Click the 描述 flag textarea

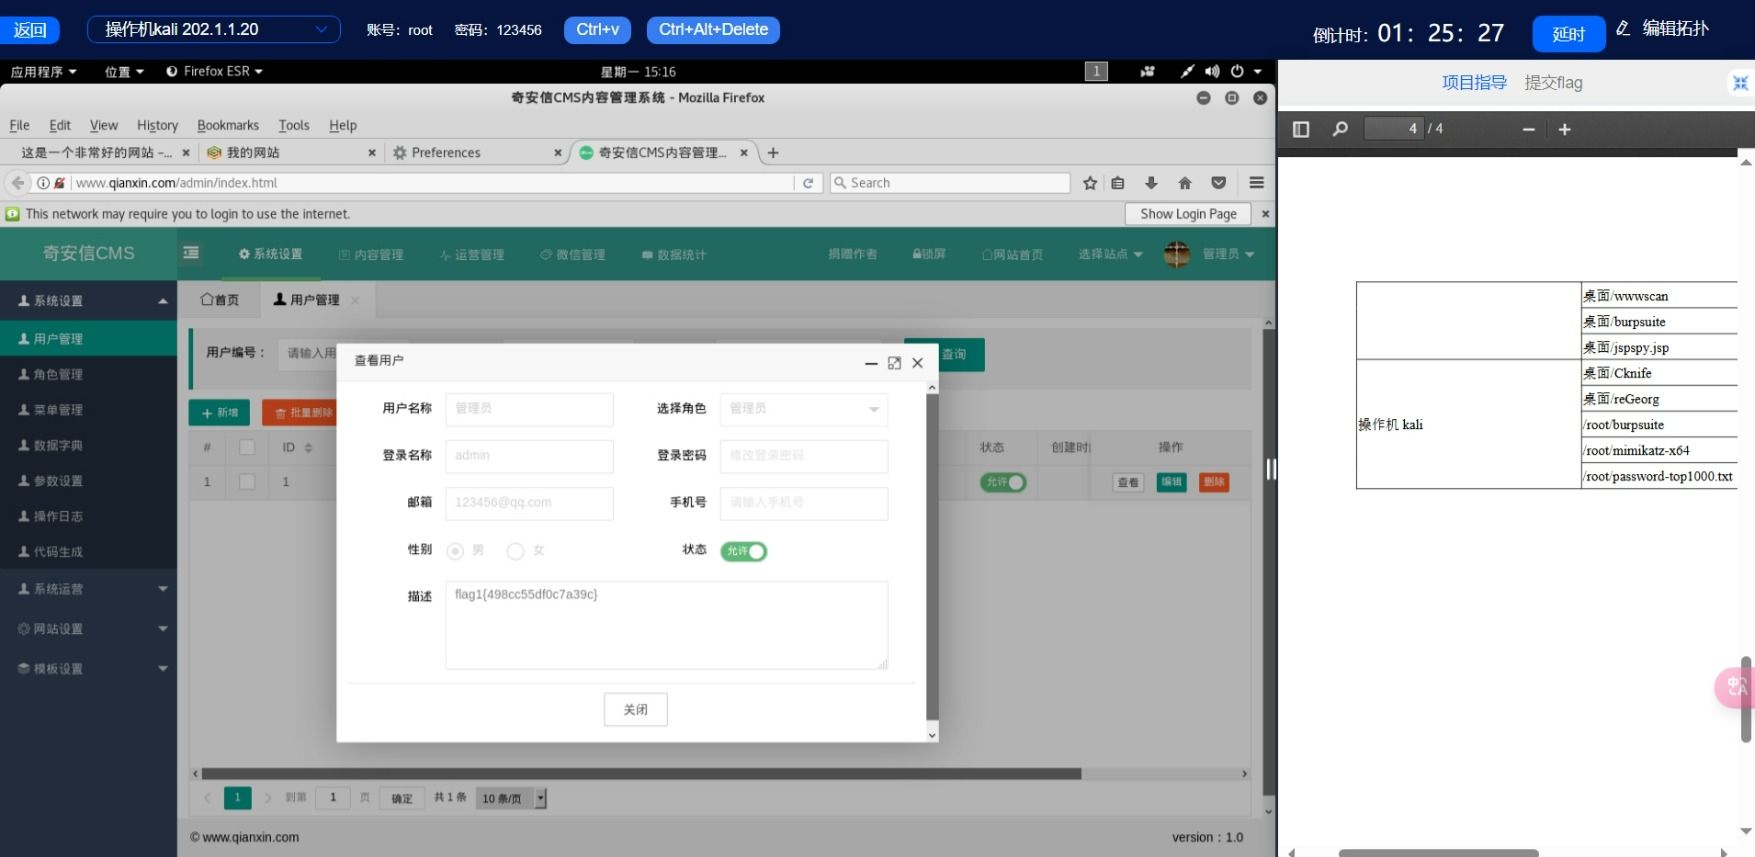[667, 625]
